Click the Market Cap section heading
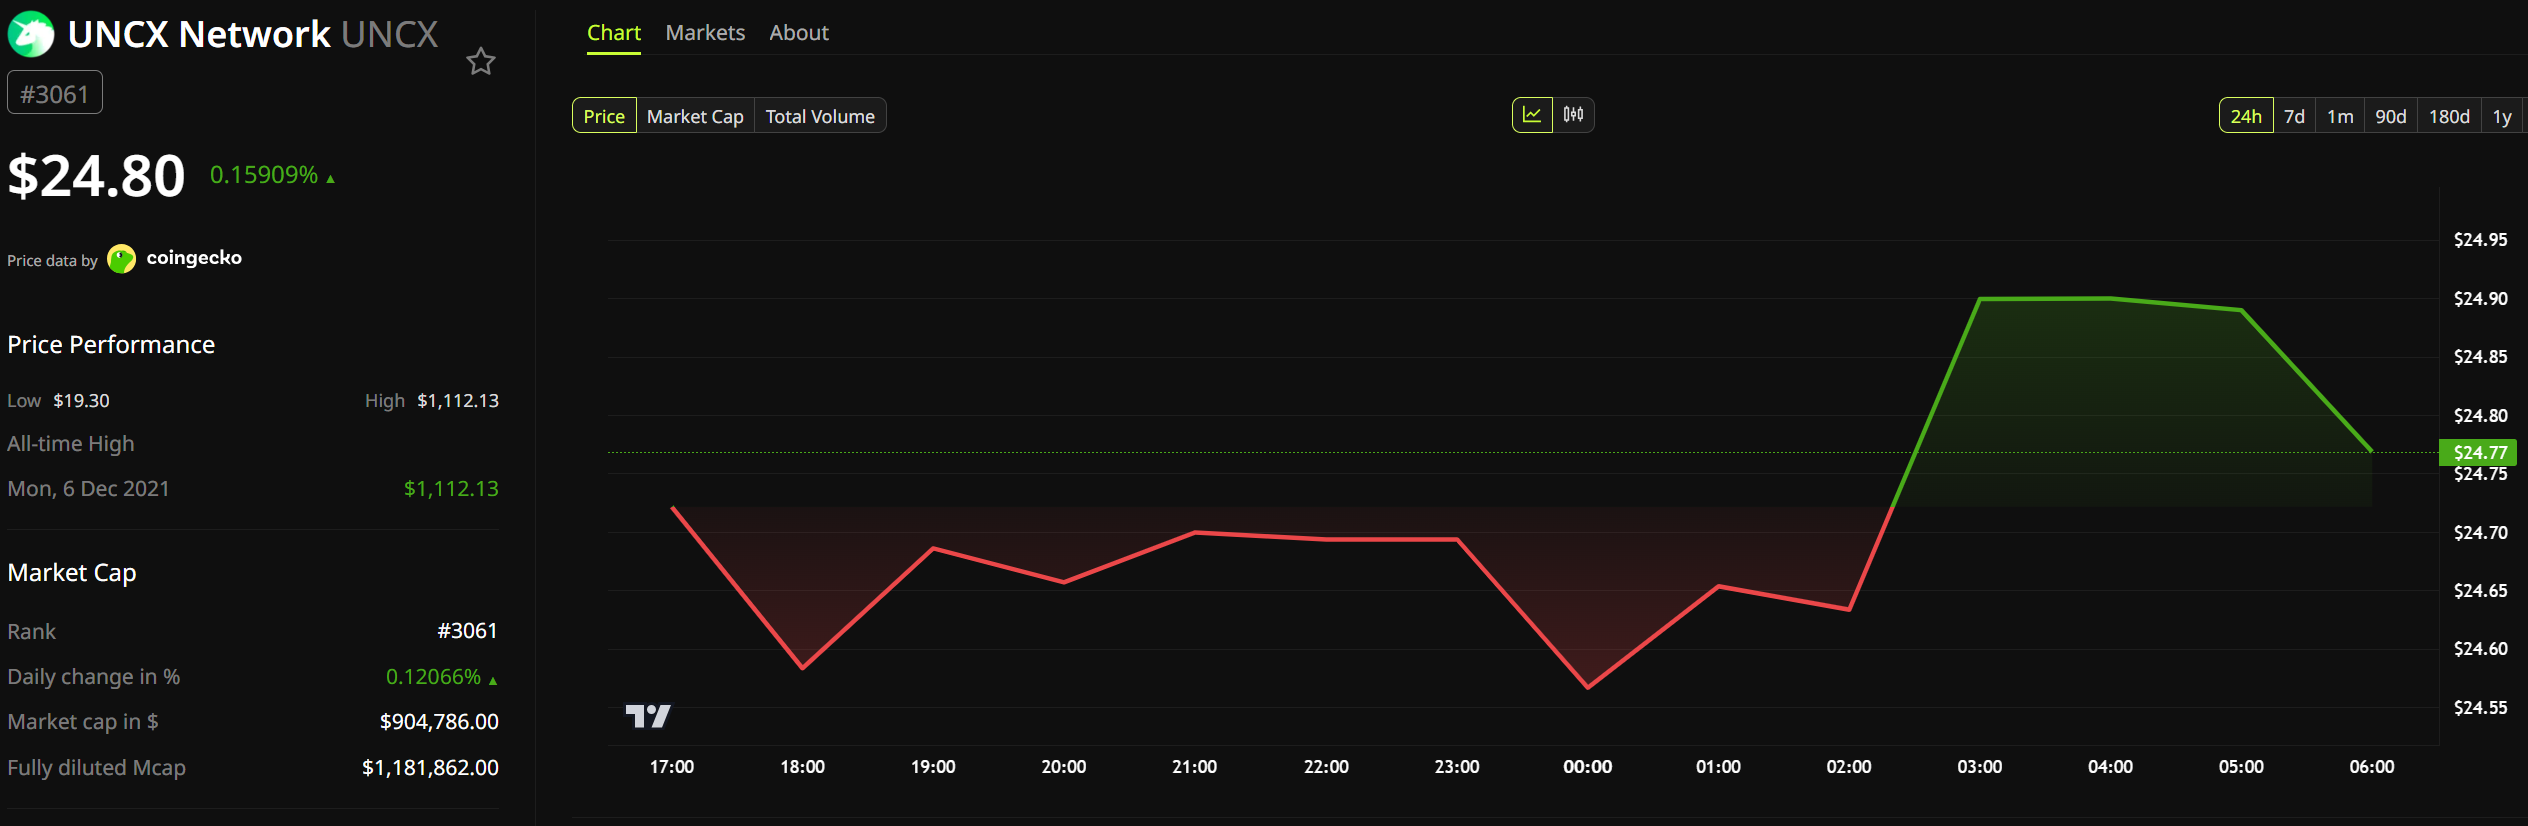 coord(72,573)
